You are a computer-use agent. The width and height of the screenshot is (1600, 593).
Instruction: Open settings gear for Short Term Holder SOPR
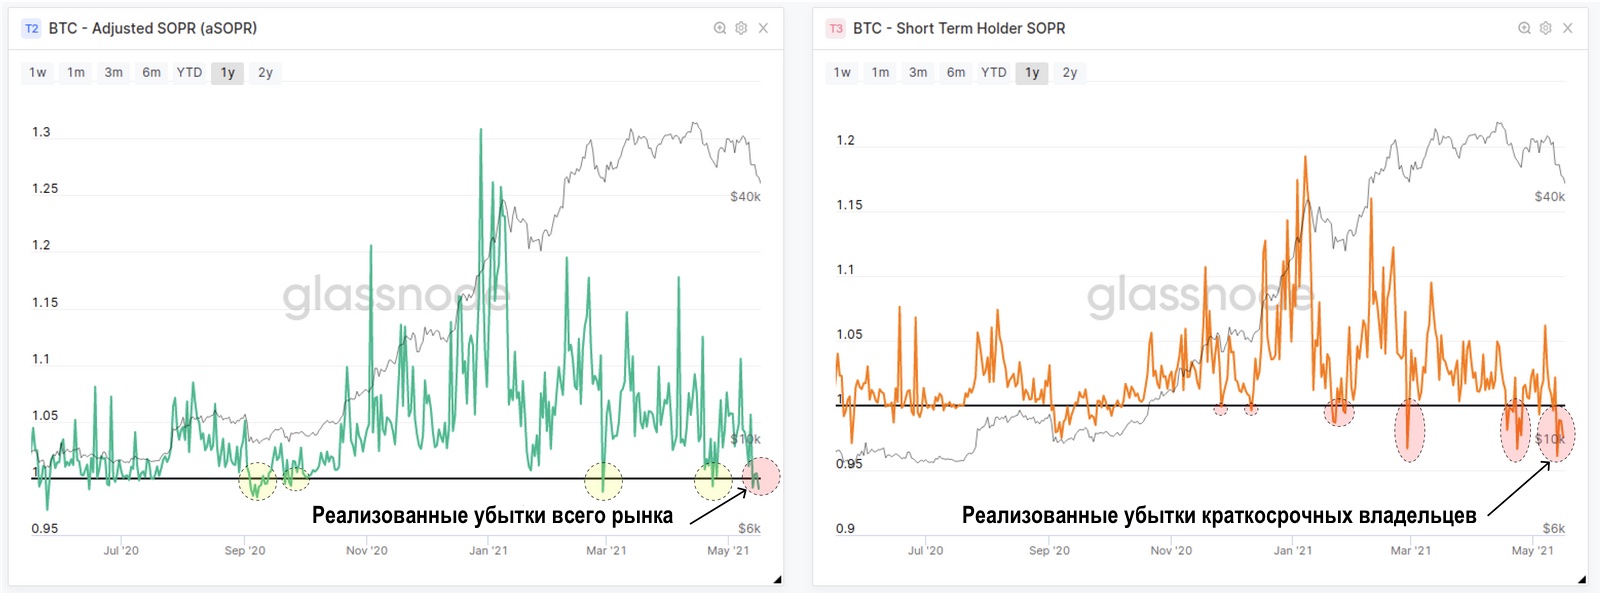click(x=1545, y=28)
